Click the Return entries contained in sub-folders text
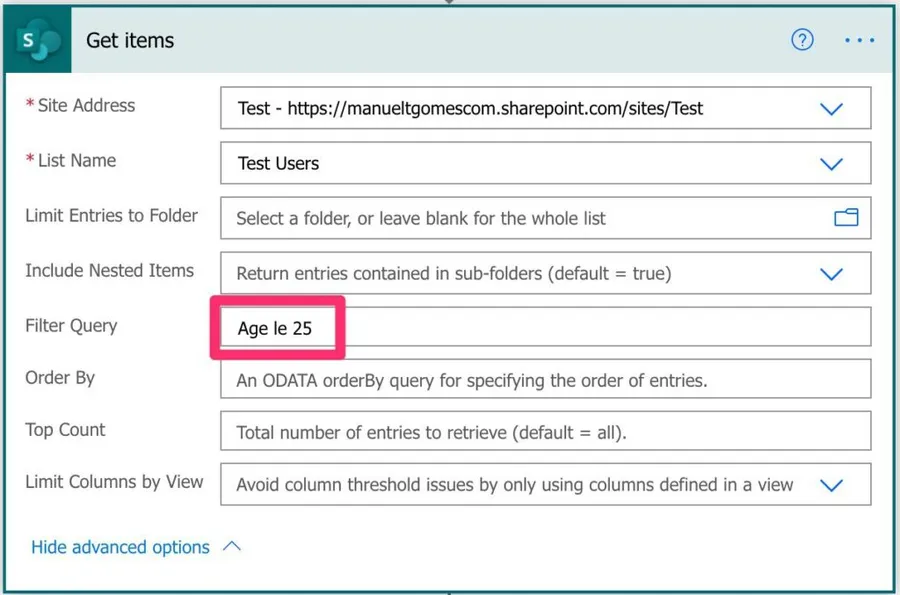 coord(453,273)
